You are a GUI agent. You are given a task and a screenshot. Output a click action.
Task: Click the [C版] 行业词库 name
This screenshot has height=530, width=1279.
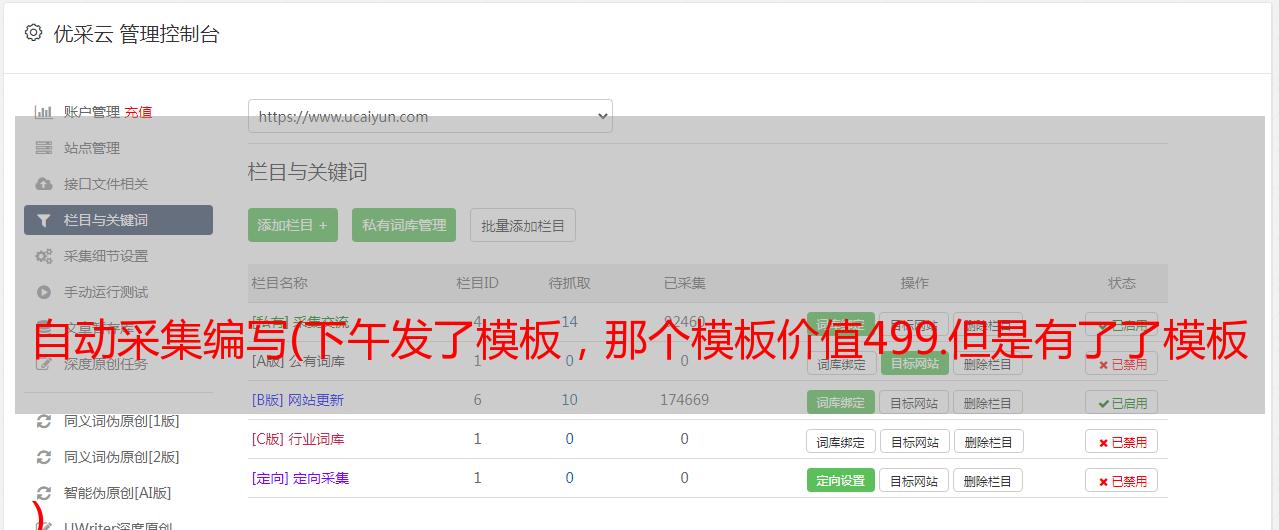pyautogui.click(x=298, y=439)
